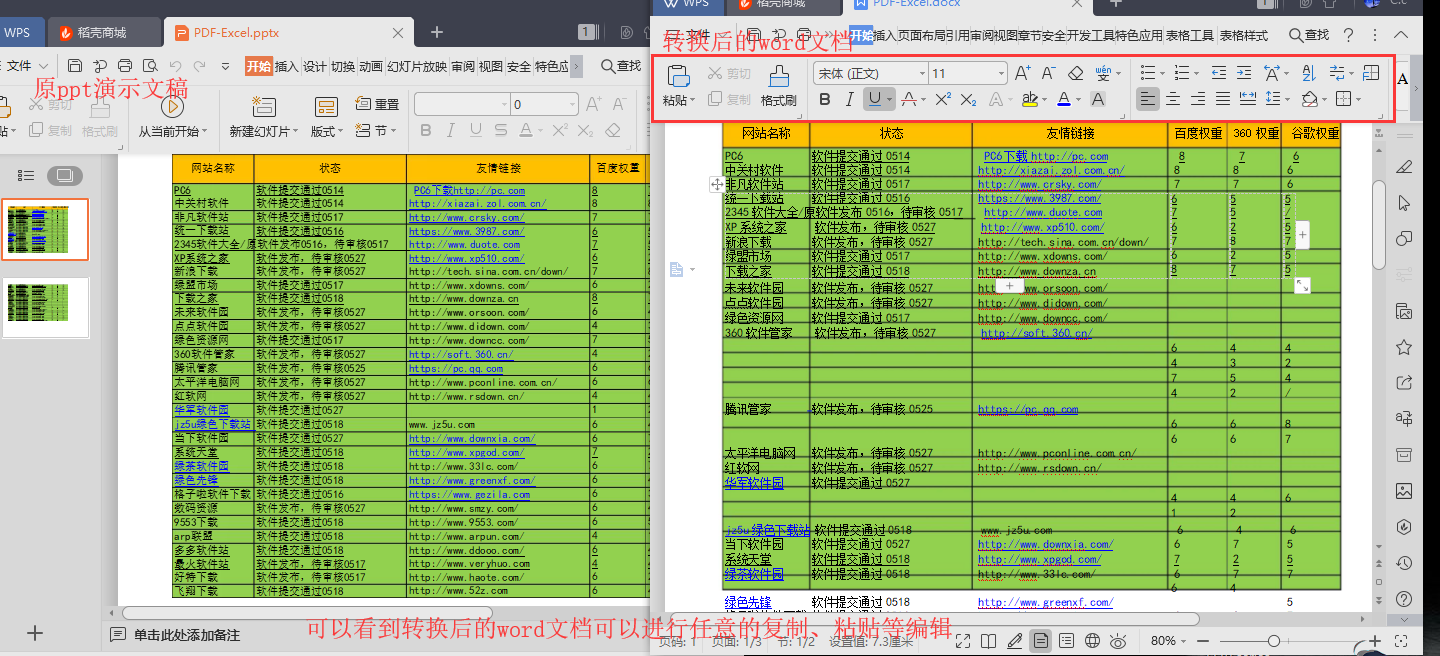Viewport: 1440px width, 656px height.
Task: Toggle center alignment in Word ribbon
Action: pos(1173,99)
